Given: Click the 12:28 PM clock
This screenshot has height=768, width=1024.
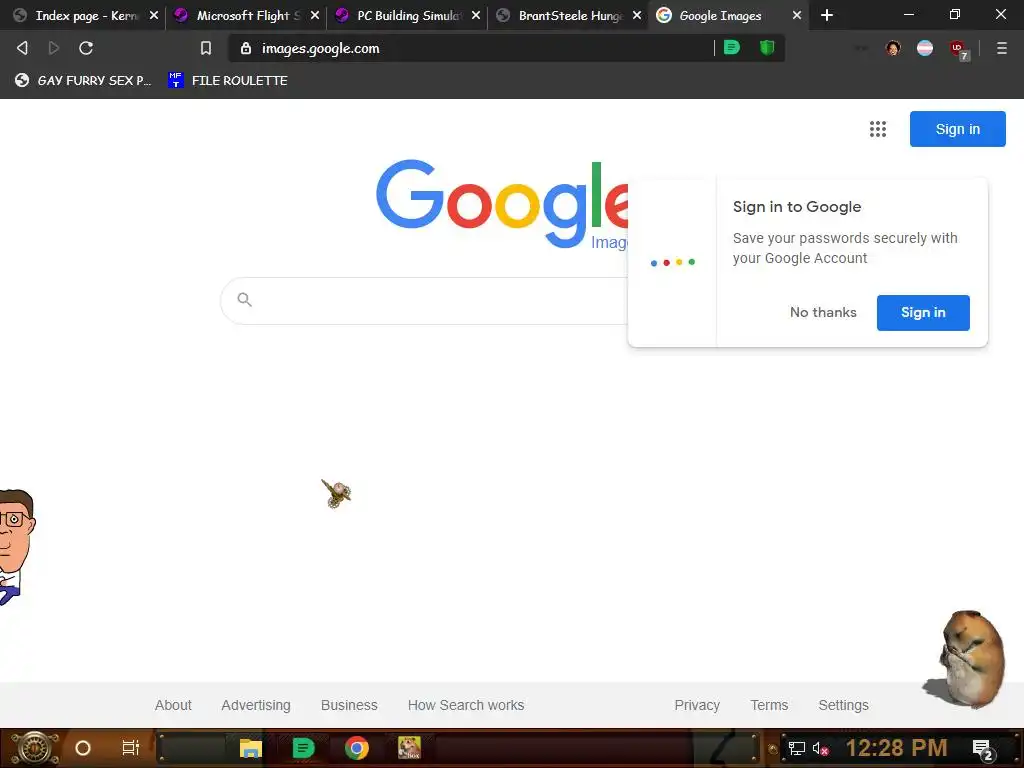Looking at the screenshot, I should [x=896, y=748].
